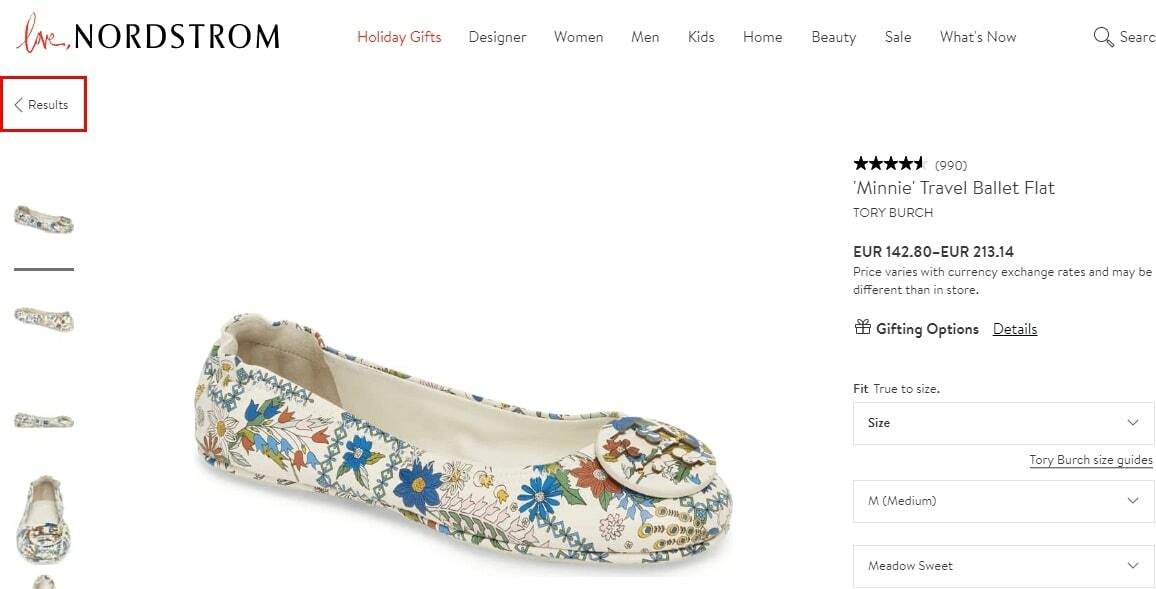Open the Holiday Gifts menu
This screenshot has width=1156, height=589.
click(399, 37)
